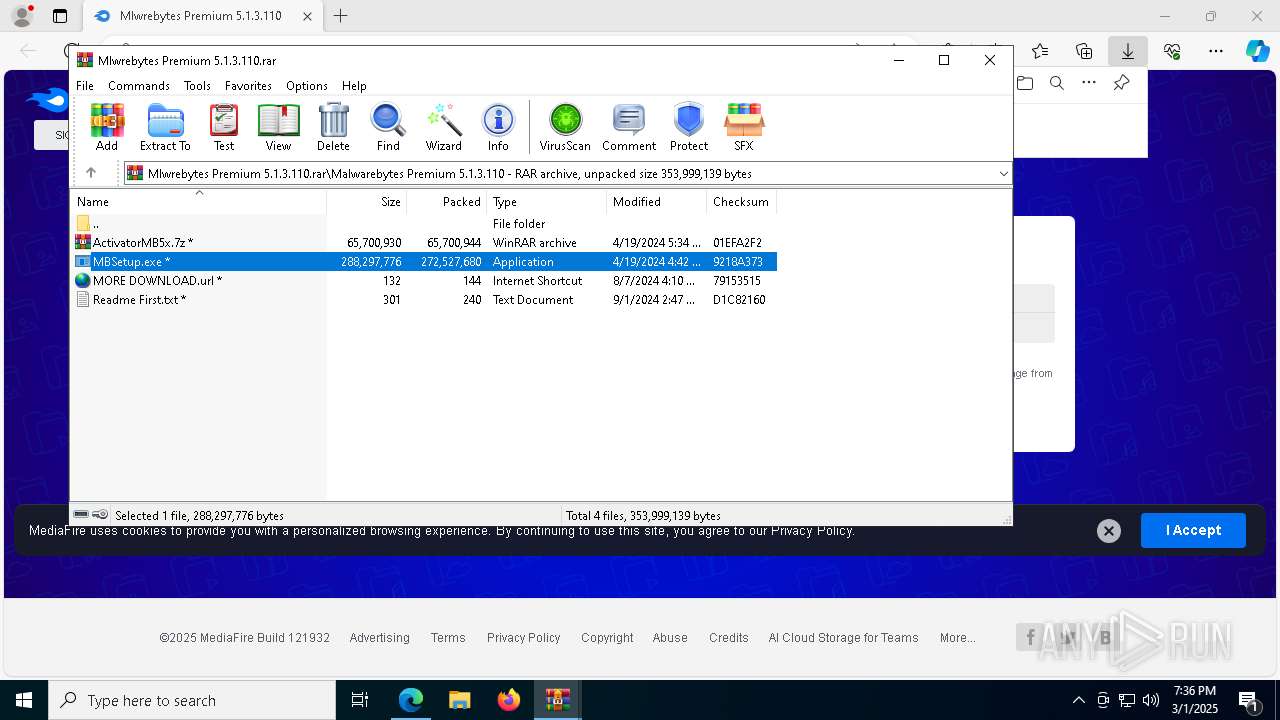Run the Test archive tool
The height and width of the screenshot is (720, 1280).
pyautogui.click(x=224, y=127)
